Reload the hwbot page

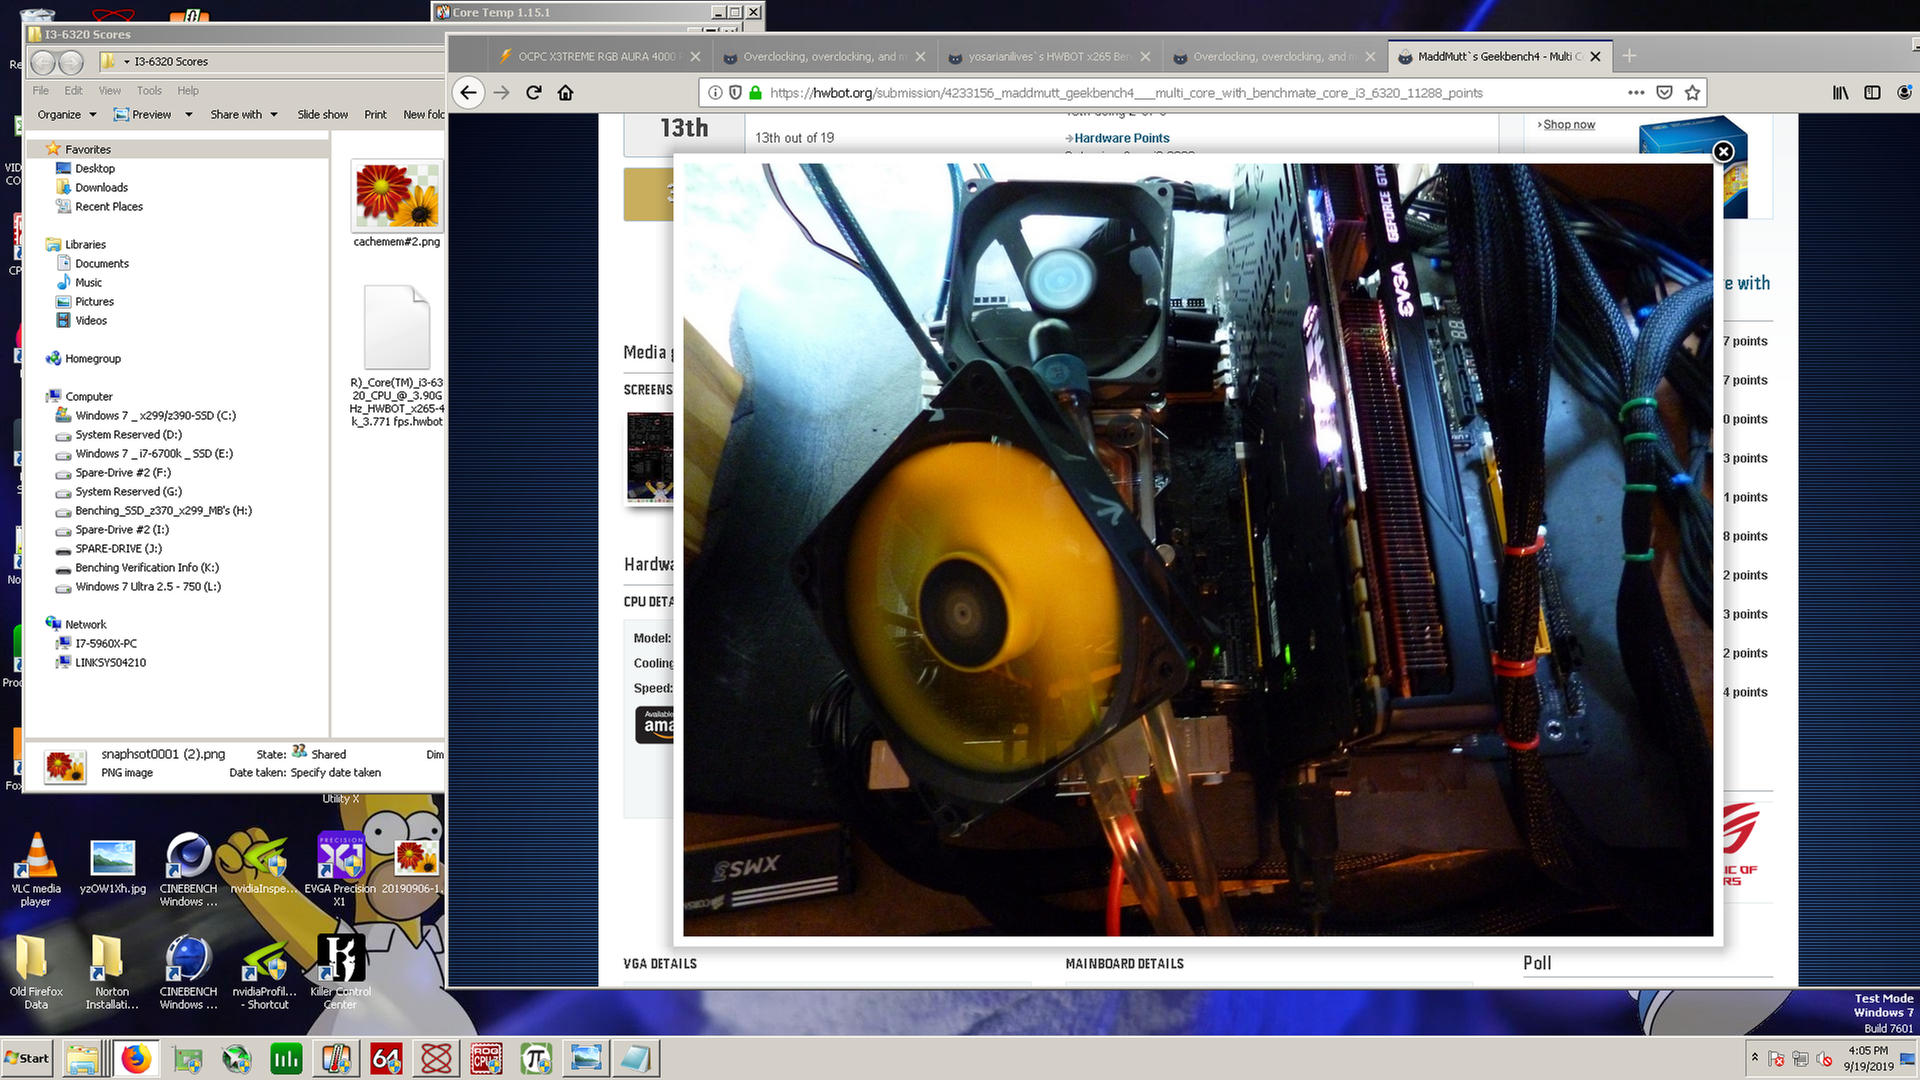[534, 93]
